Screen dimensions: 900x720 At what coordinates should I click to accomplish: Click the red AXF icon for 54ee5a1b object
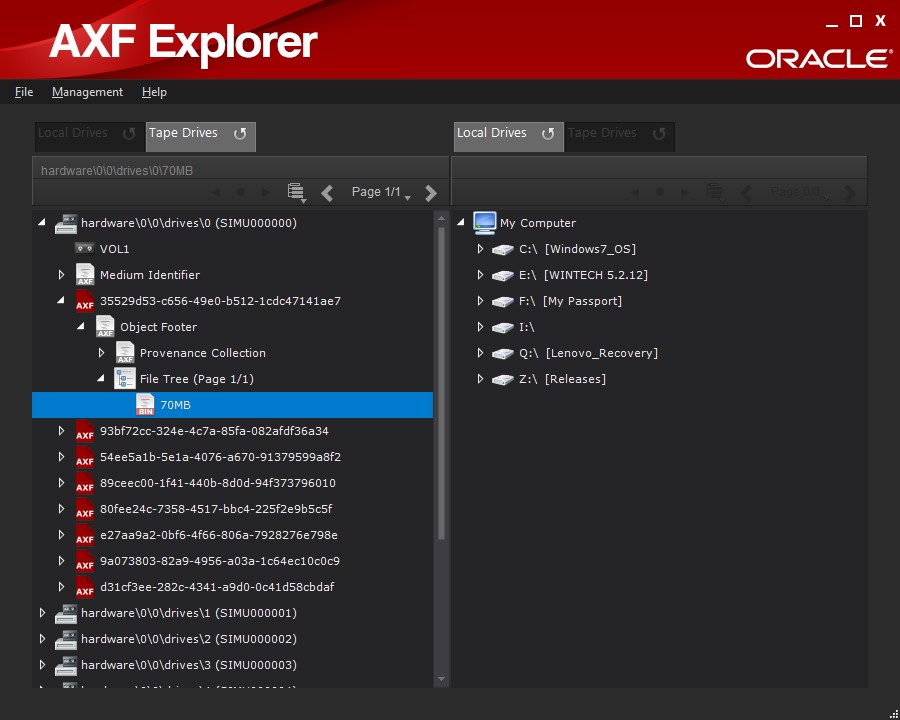pos(85,457)
